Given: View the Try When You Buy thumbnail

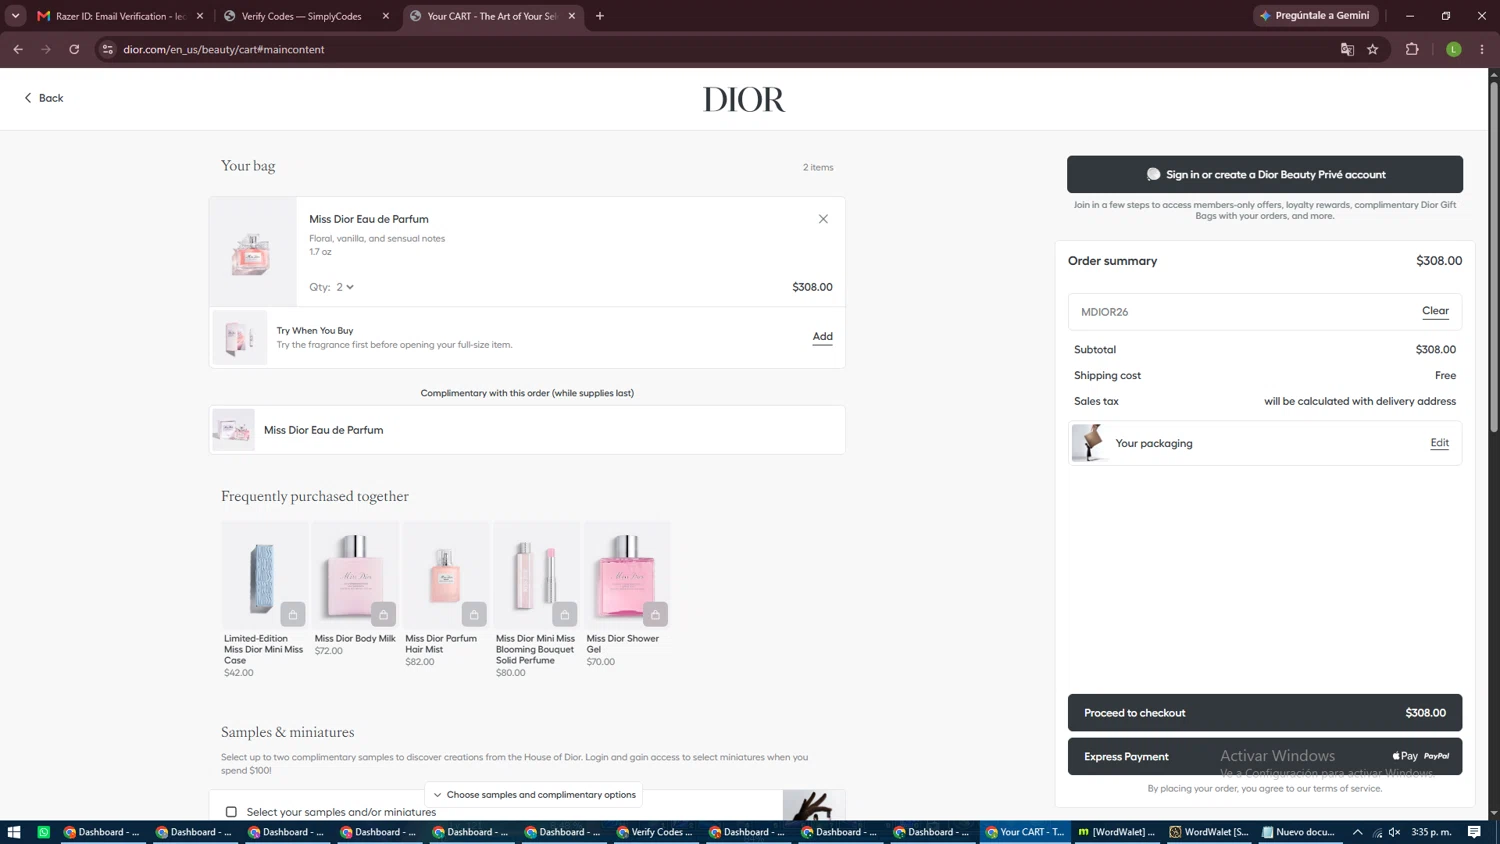Looking at the screenshot, I should pyautogui.click(x=240, y=338).
